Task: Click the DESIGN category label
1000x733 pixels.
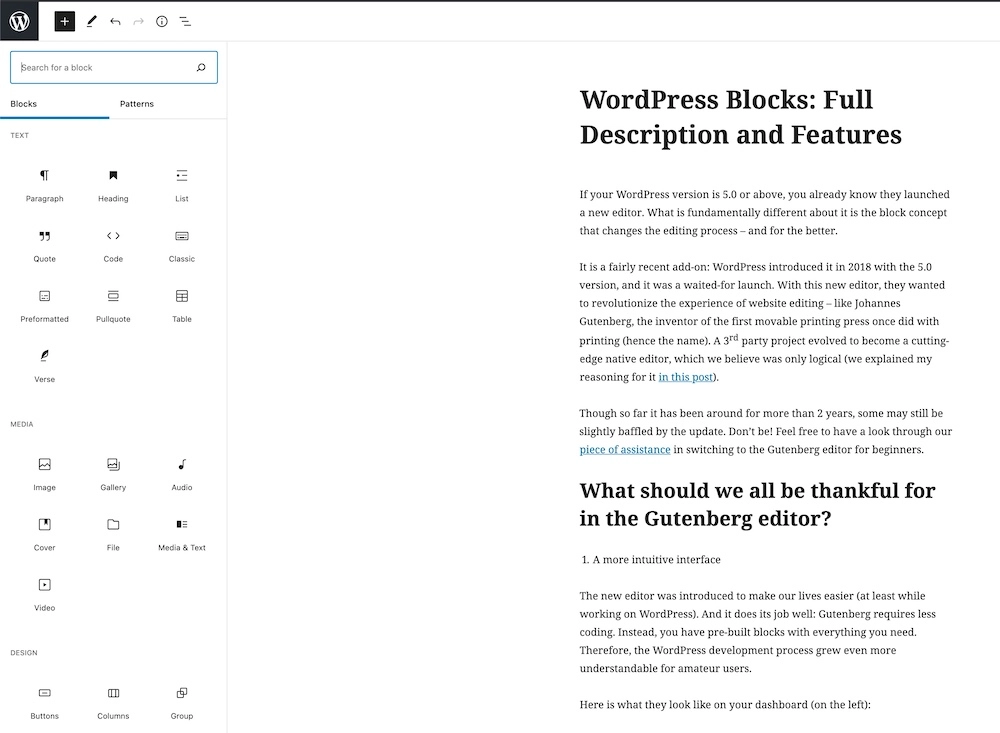Action: click(x=24, y=653)
